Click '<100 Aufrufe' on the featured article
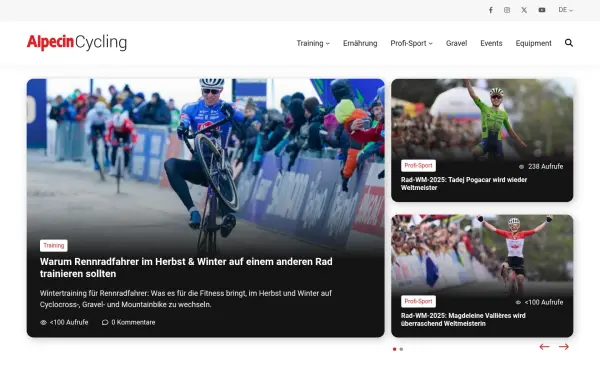Viewport: 600px width, 375px height. click(x=69, y=323)
